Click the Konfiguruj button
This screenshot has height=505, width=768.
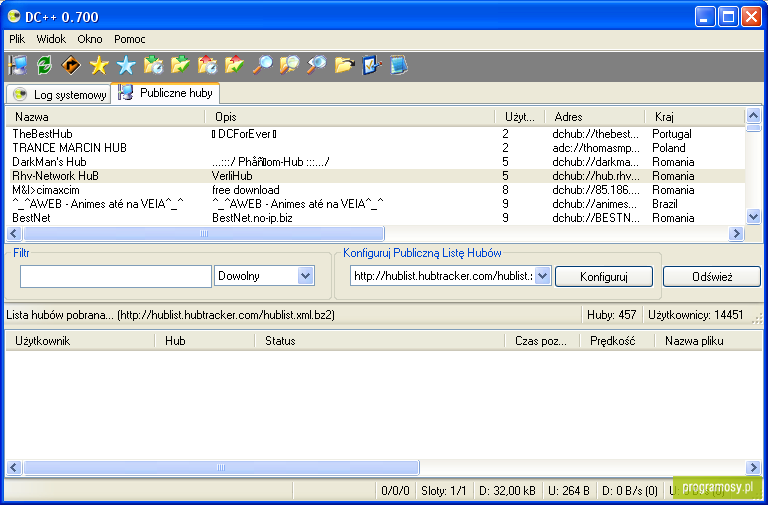(x=603, y=276)
